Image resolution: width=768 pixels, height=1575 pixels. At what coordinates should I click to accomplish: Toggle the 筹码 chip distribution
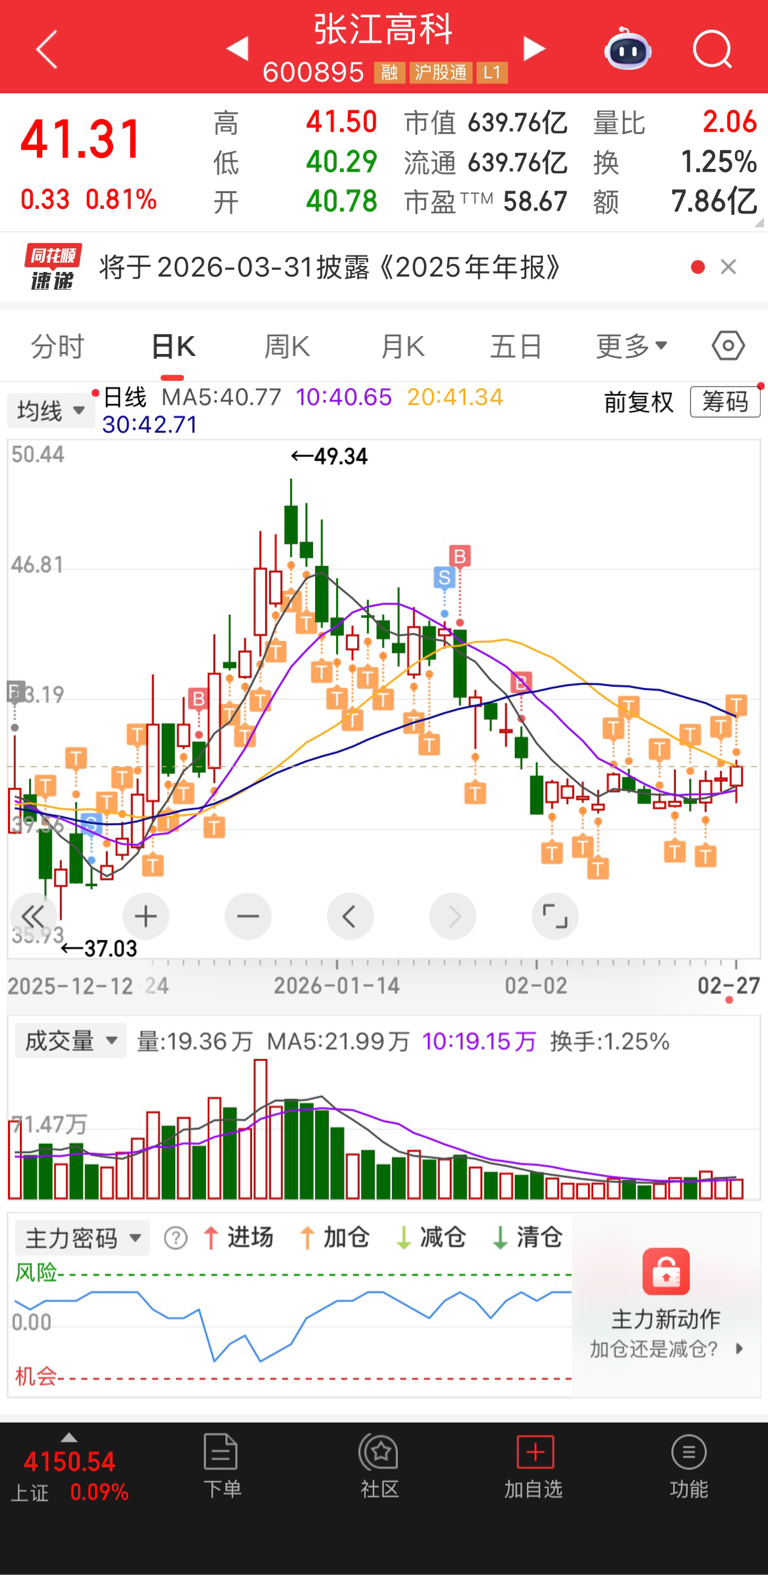click(x=725, y=402)
